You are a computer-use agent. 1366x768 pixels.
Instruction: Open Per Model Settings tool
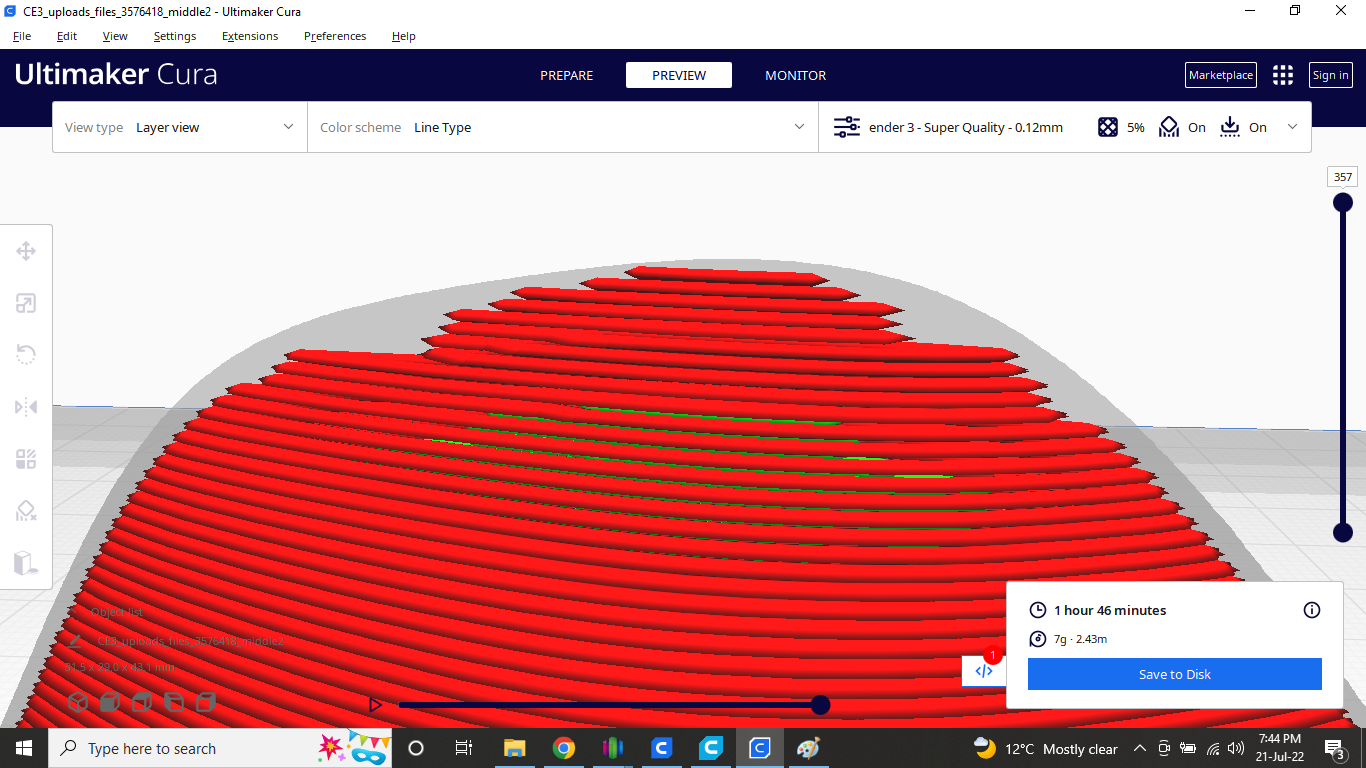(x=26, y=459)
